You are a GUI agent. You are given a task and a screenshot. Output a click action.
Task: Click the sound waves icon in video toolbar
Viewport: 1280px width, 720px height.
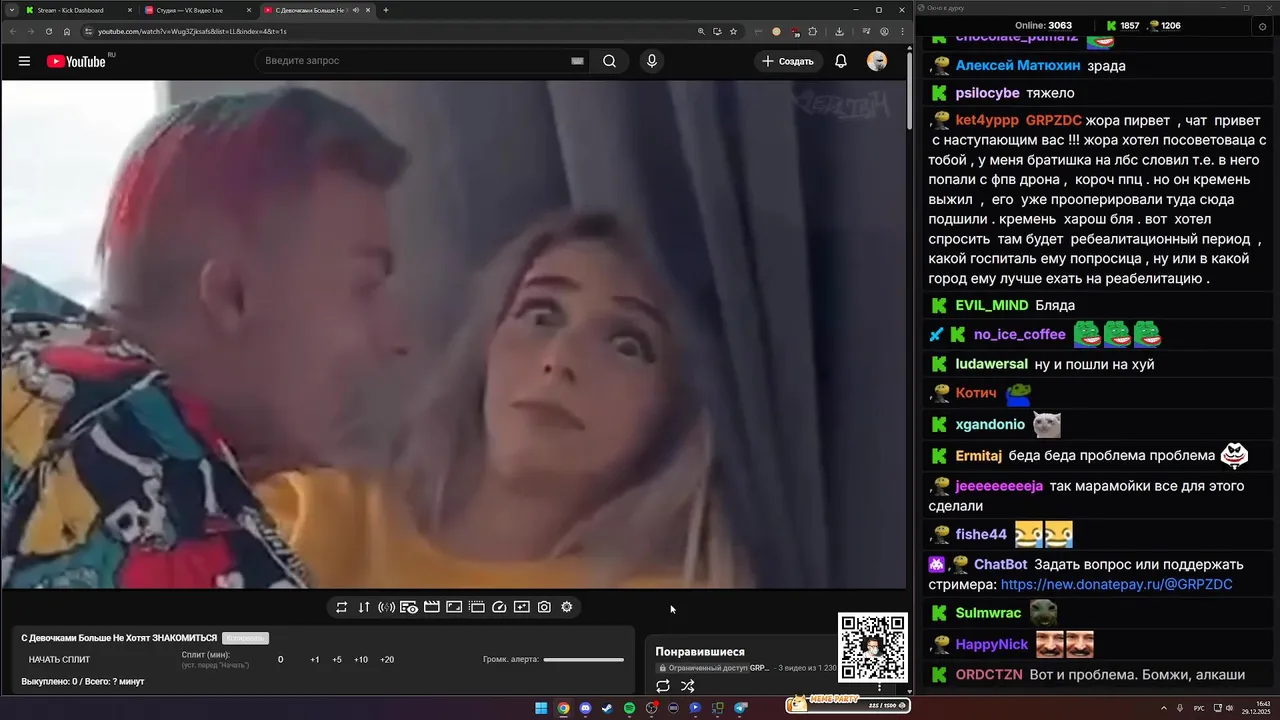(x=386, y=607)
